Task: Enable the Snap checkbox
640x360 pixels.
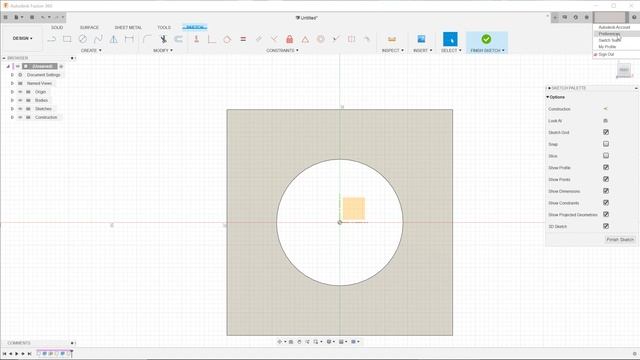Action: tap(606, 144)
